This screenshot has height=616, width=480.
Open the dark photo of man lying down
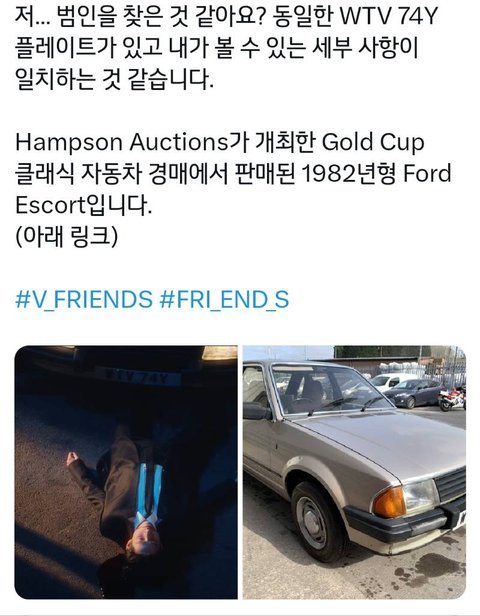126,472
